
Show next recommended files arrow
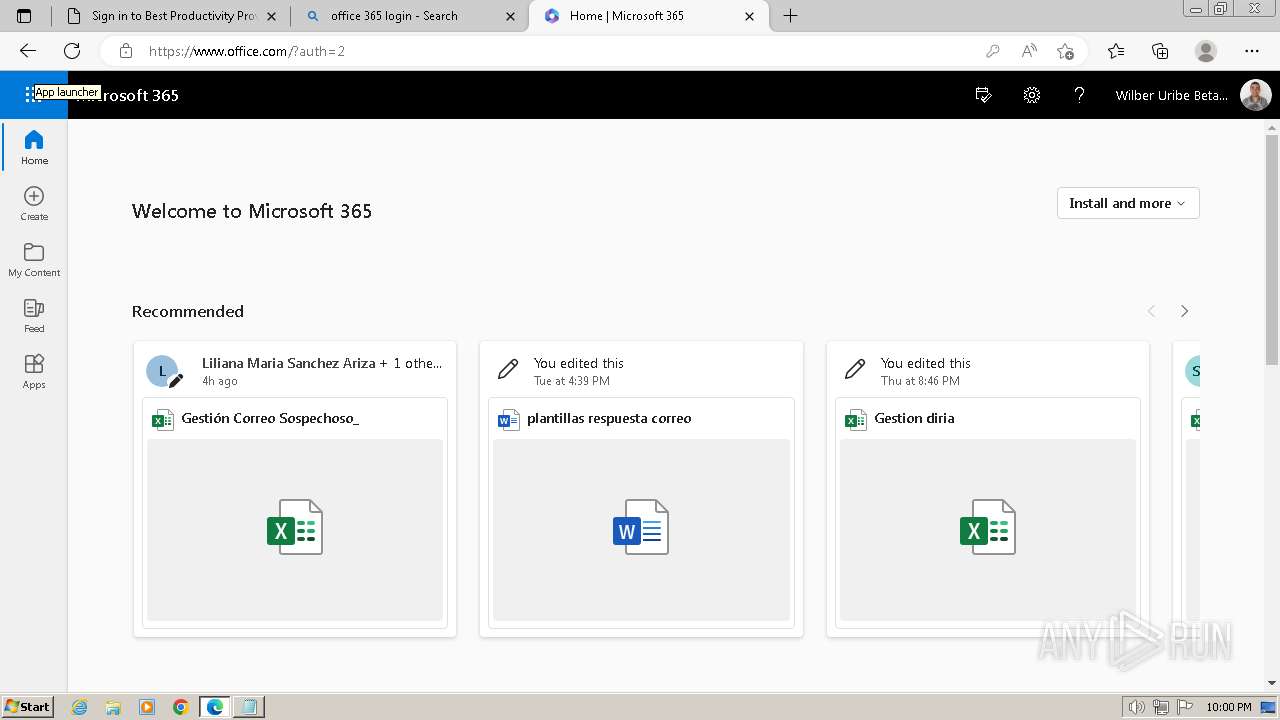click(1184, 311)
